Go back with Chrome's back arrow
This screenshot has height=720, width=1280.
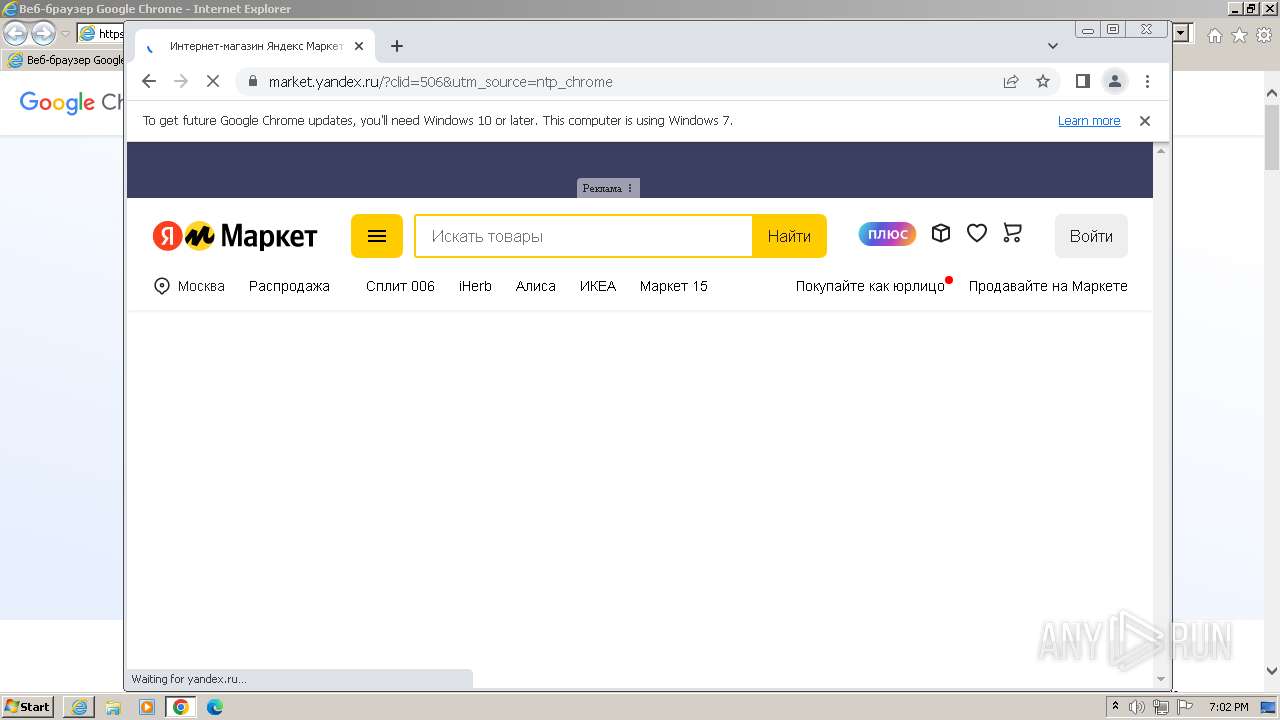click(x=149, y=82)
